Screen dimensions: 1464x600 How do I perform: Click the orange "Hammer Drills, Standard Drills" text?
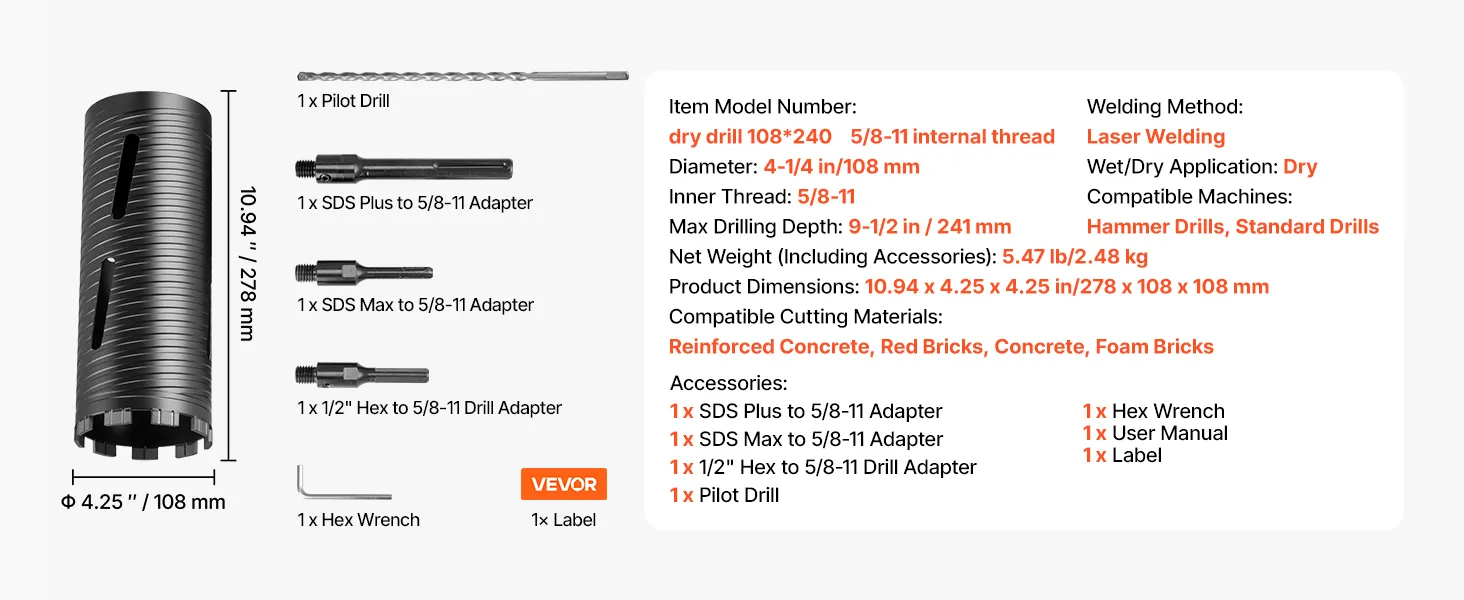(1232, 227)
